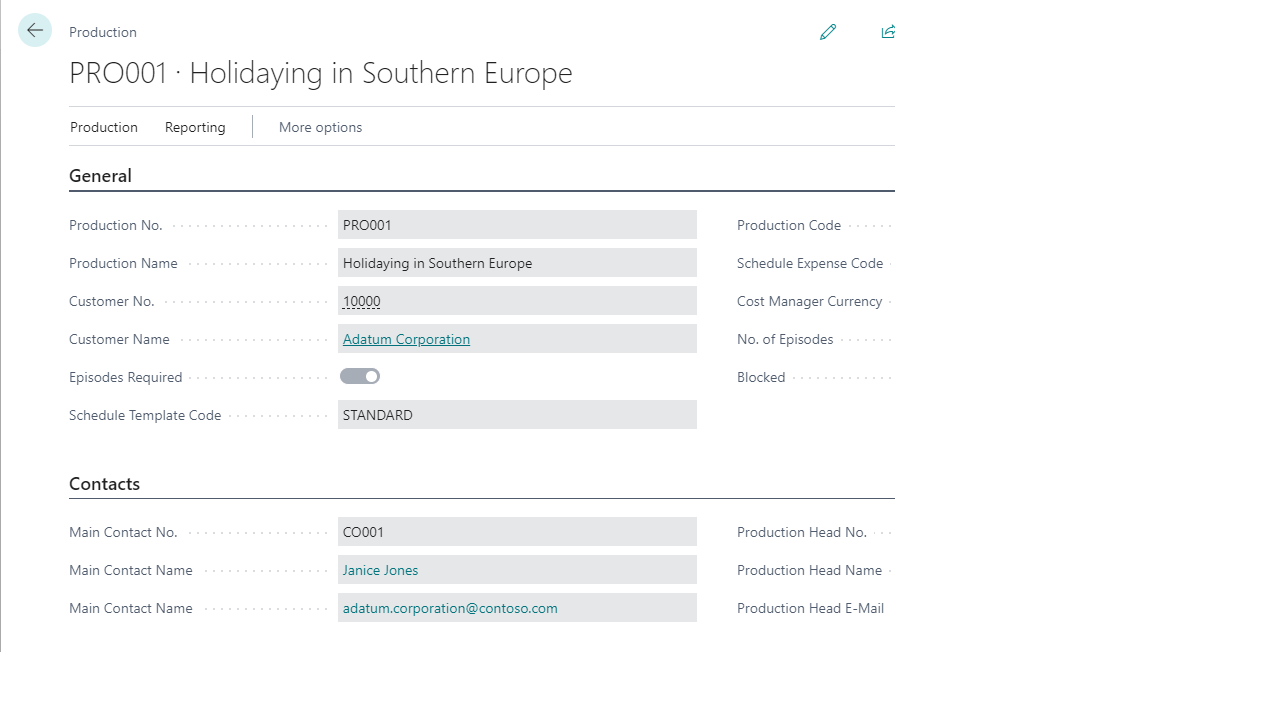The image size is (1280, 720).
Task: Open the Adatum Corporation customer link
Action: (406, 339)
